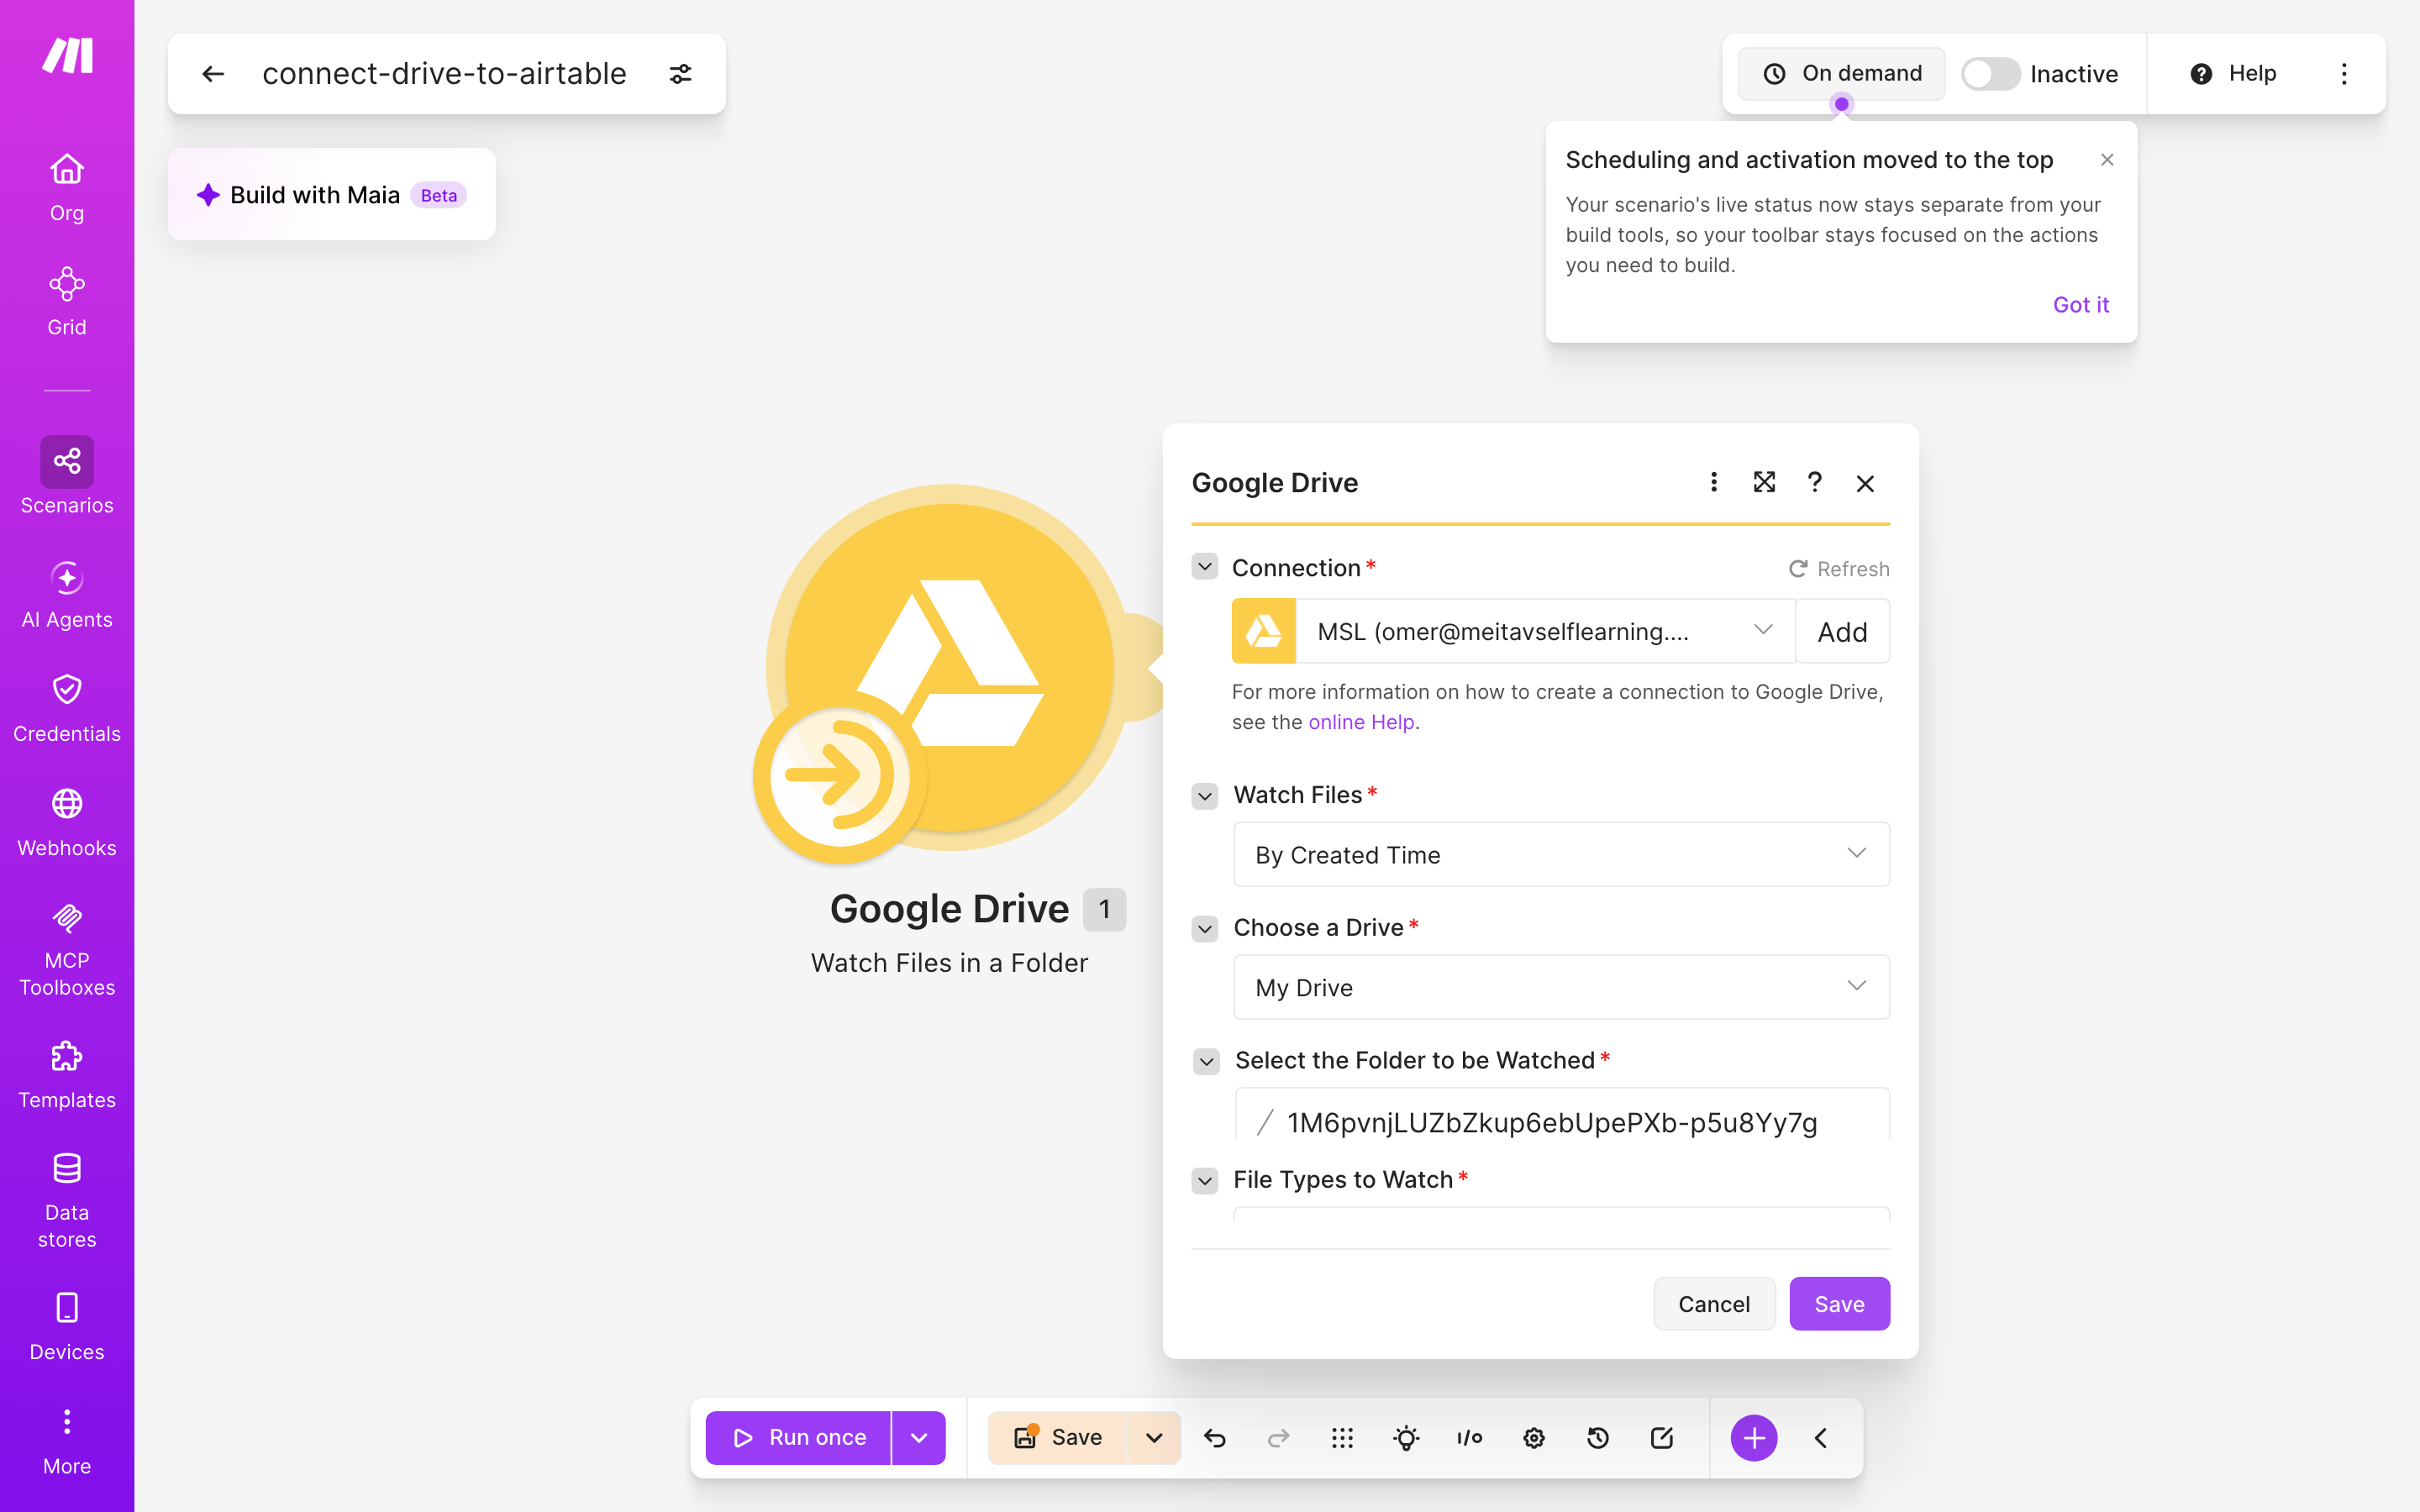This screenshot has height=1512, width=2420.
Task: Open the Grid sidebar item
Action: coord(67,302)
